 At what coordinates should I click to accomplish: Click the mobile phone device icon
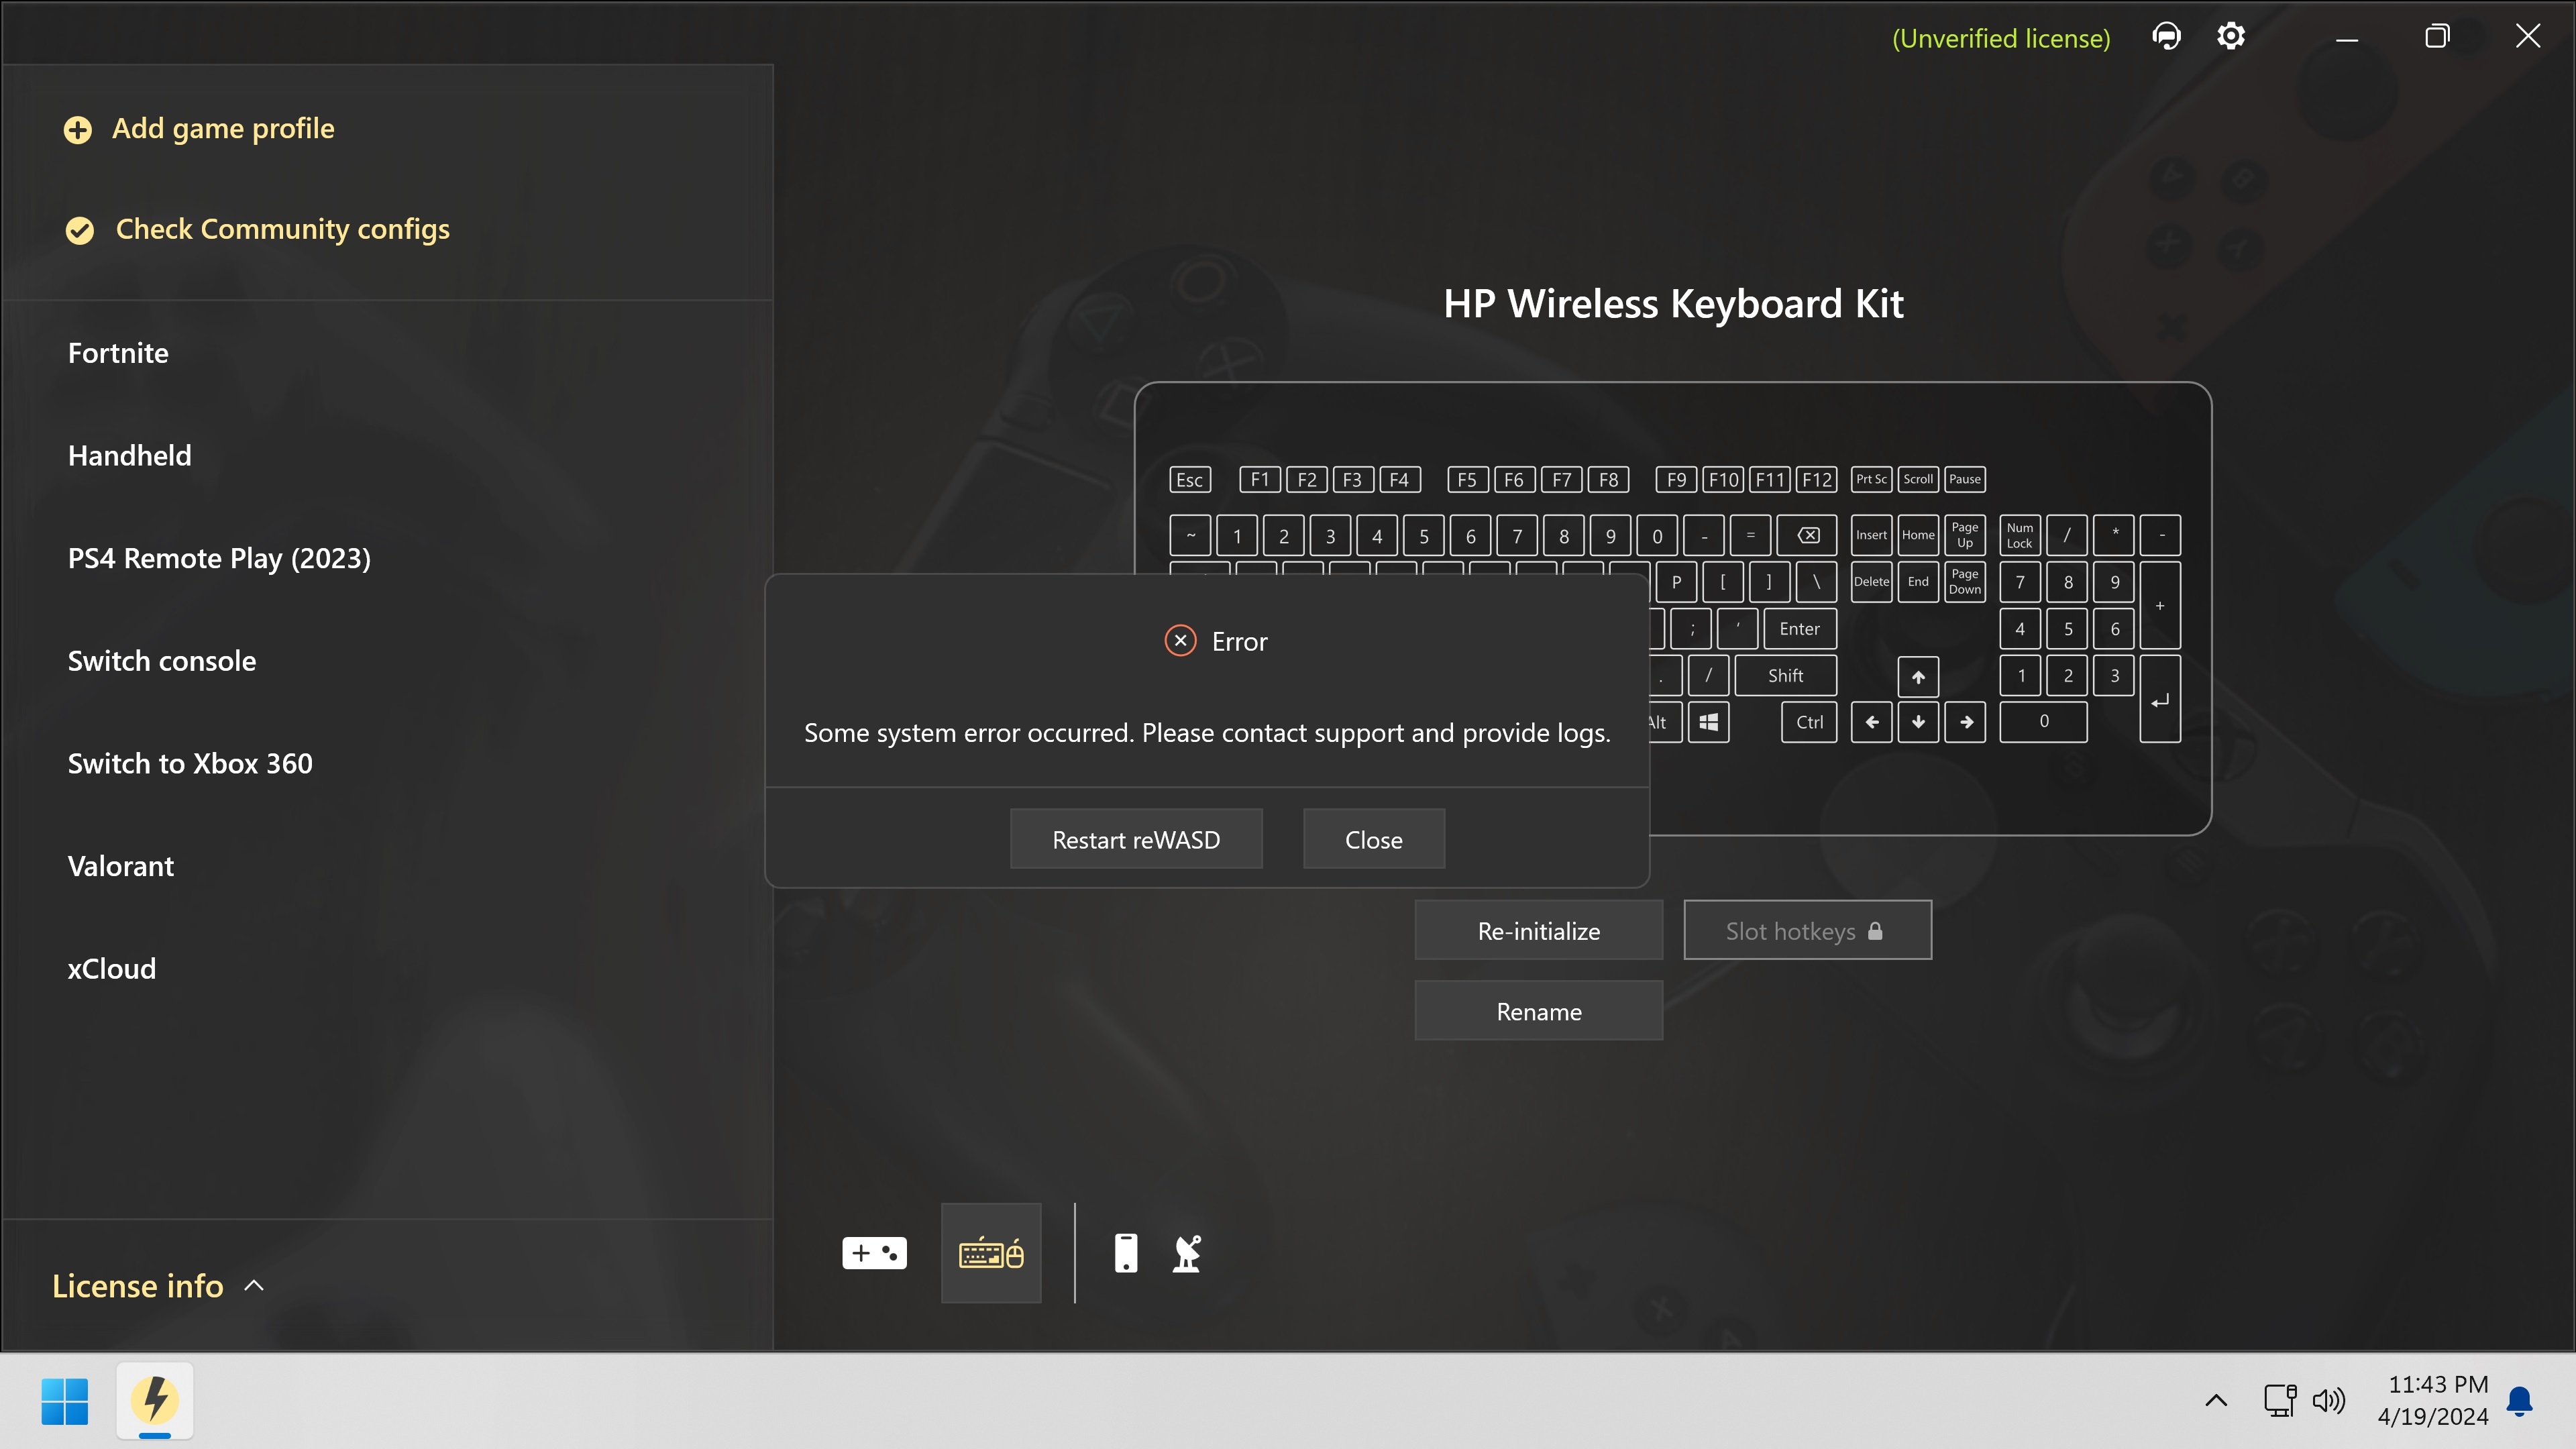pyautogui.click(x=1125, y=1253)
